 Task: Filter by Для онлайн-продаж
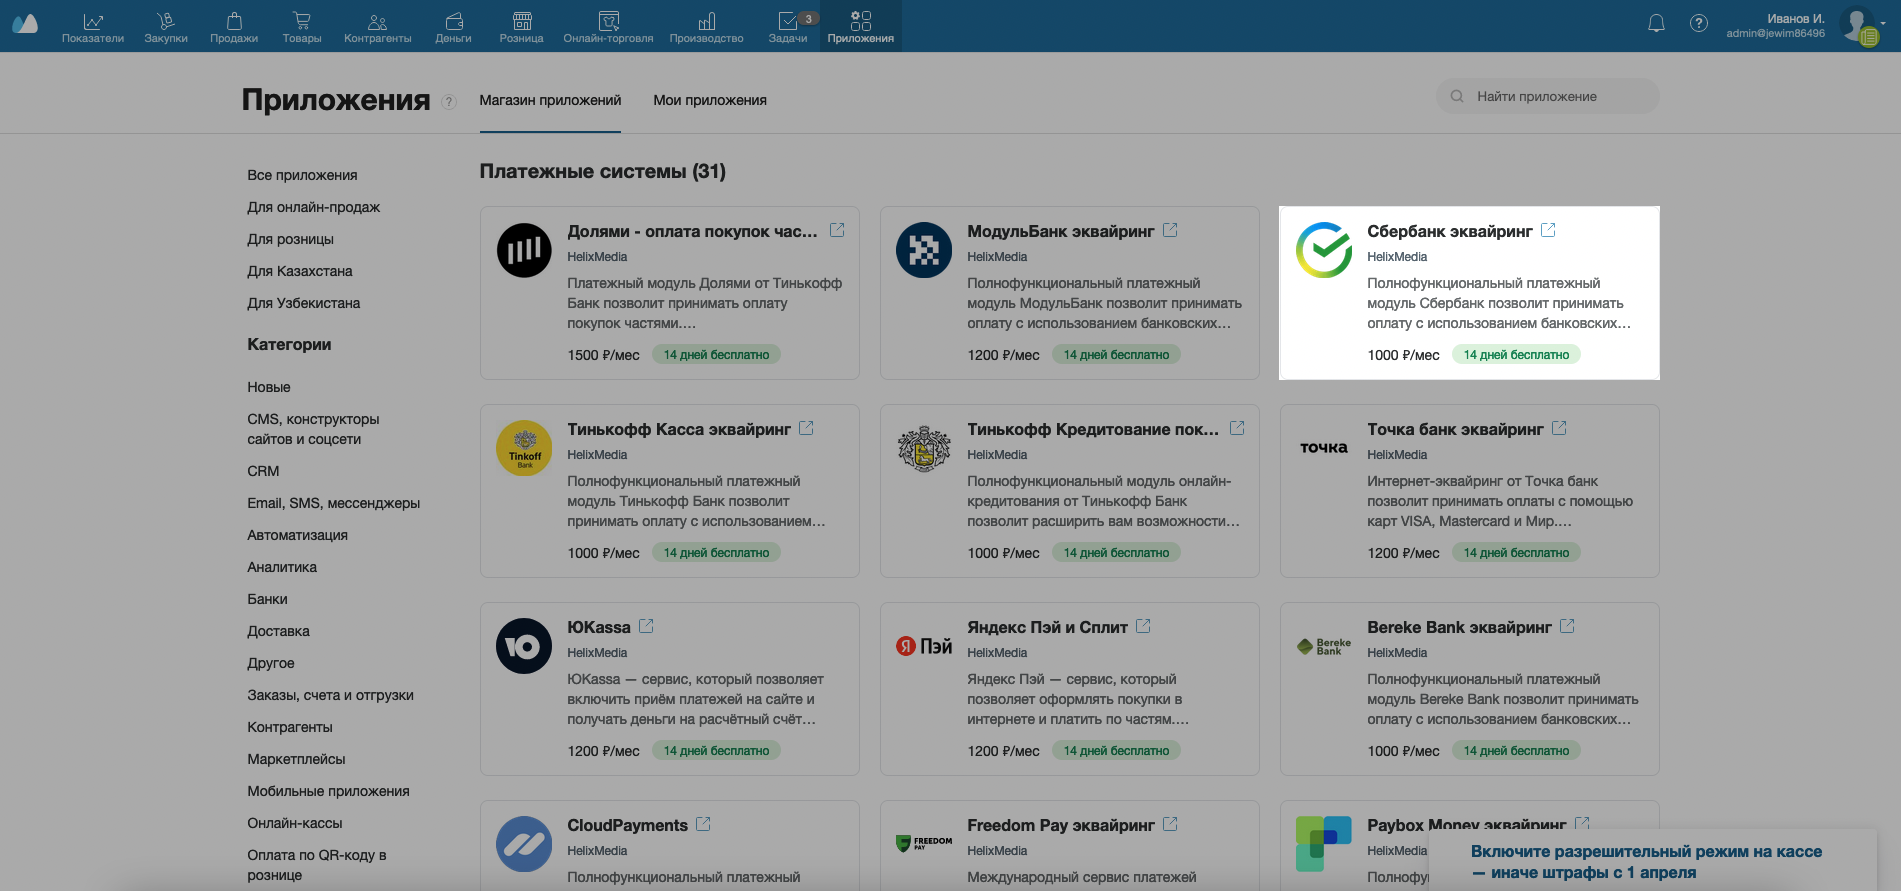point(314,207)
